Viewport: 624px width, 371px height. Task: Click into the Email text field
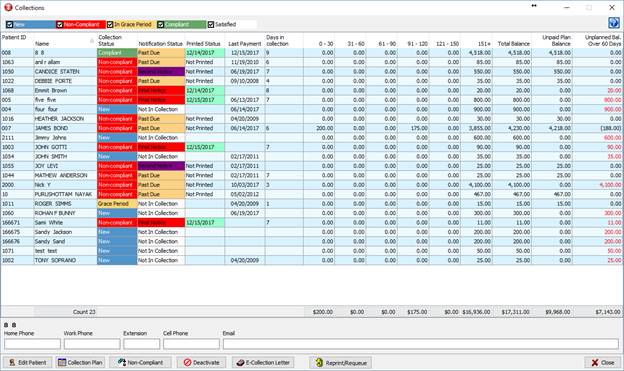(x=421, y=344)
